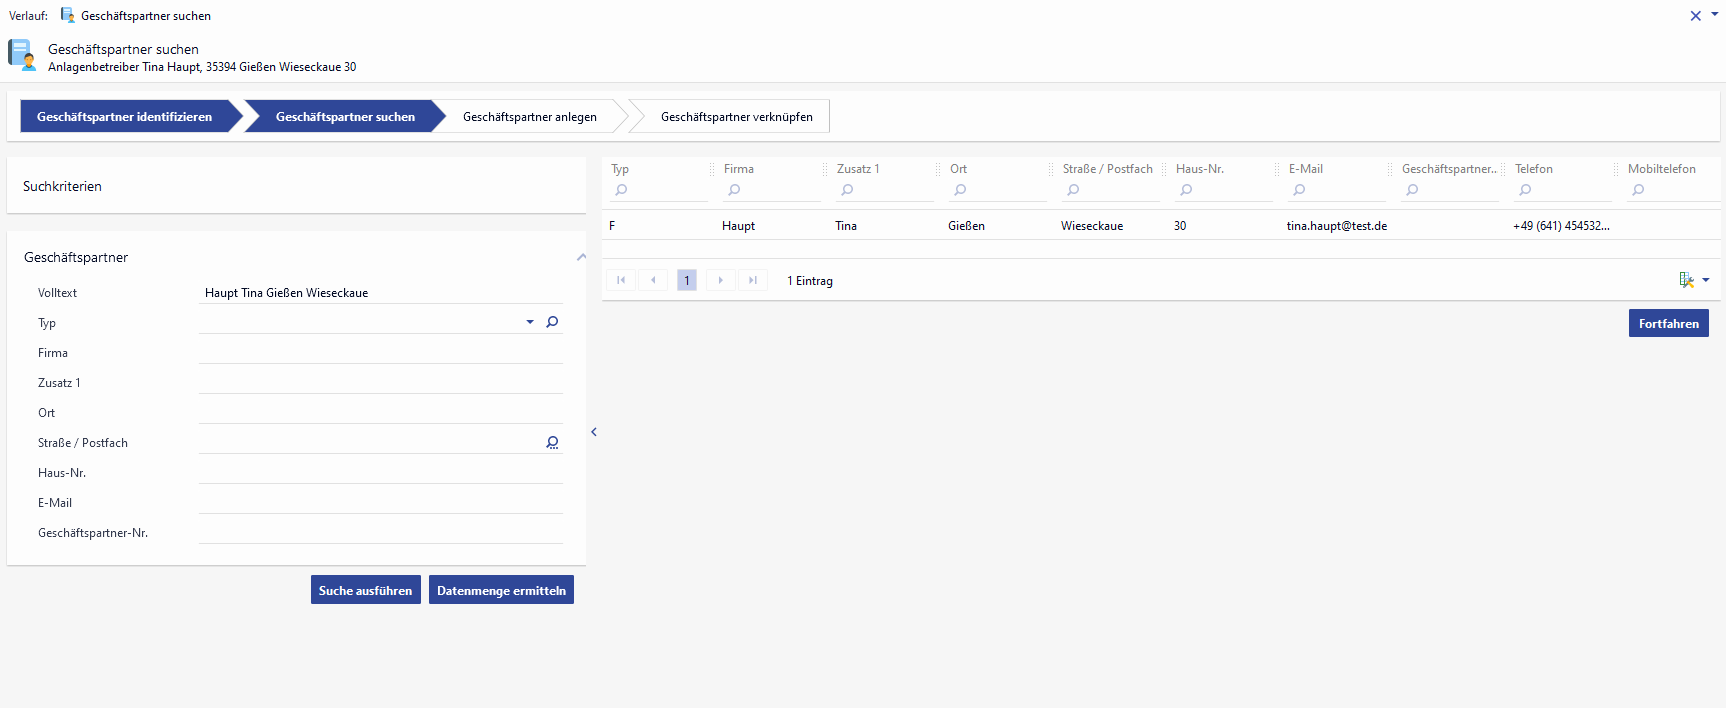Viewport: 1726px width, 708px height.
Task: Open the Typ dropdown arrow
Action: coord(530,322)
